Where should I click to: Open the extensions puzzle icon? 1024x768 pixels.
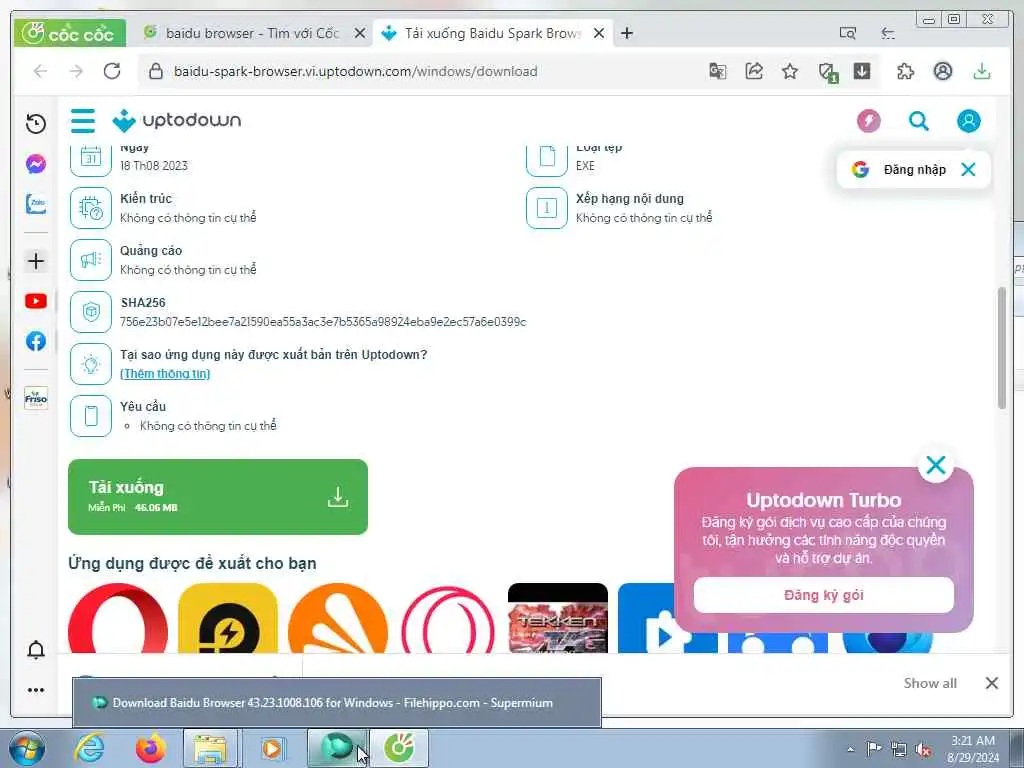click(906, 71)
